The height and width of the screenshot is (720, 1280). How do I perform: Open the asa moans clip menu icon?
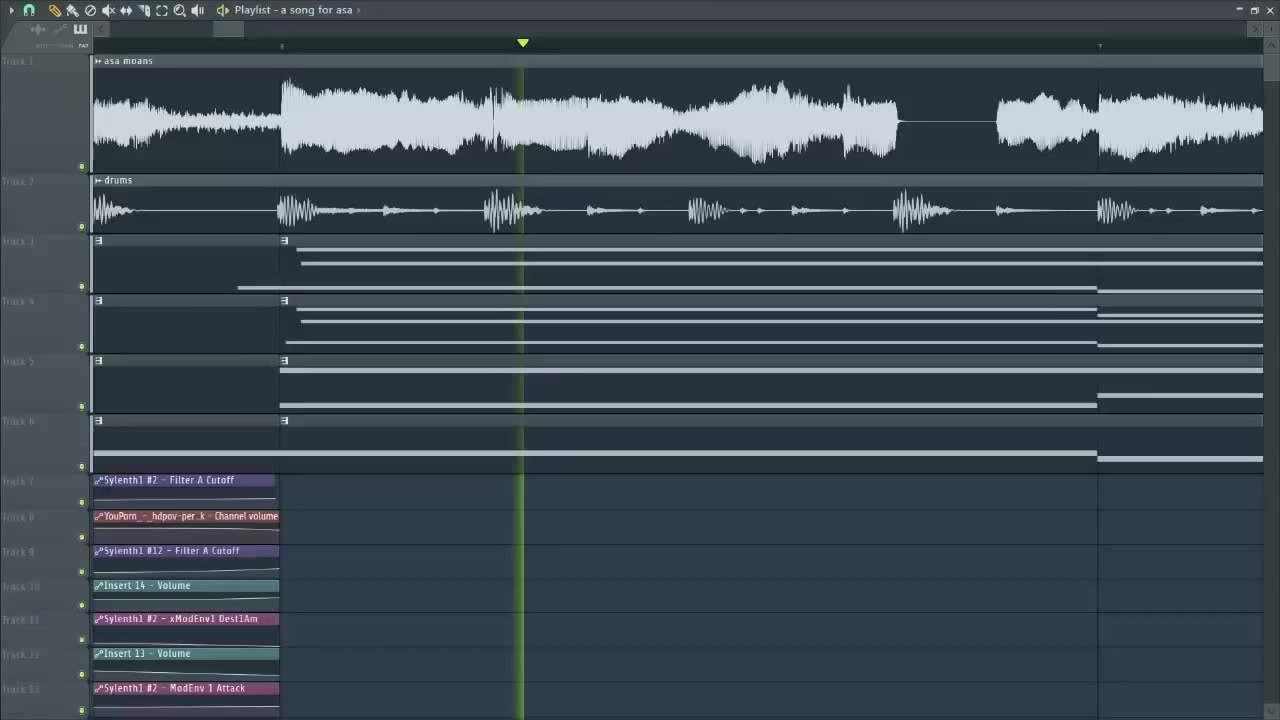click(x=98, y=61)
